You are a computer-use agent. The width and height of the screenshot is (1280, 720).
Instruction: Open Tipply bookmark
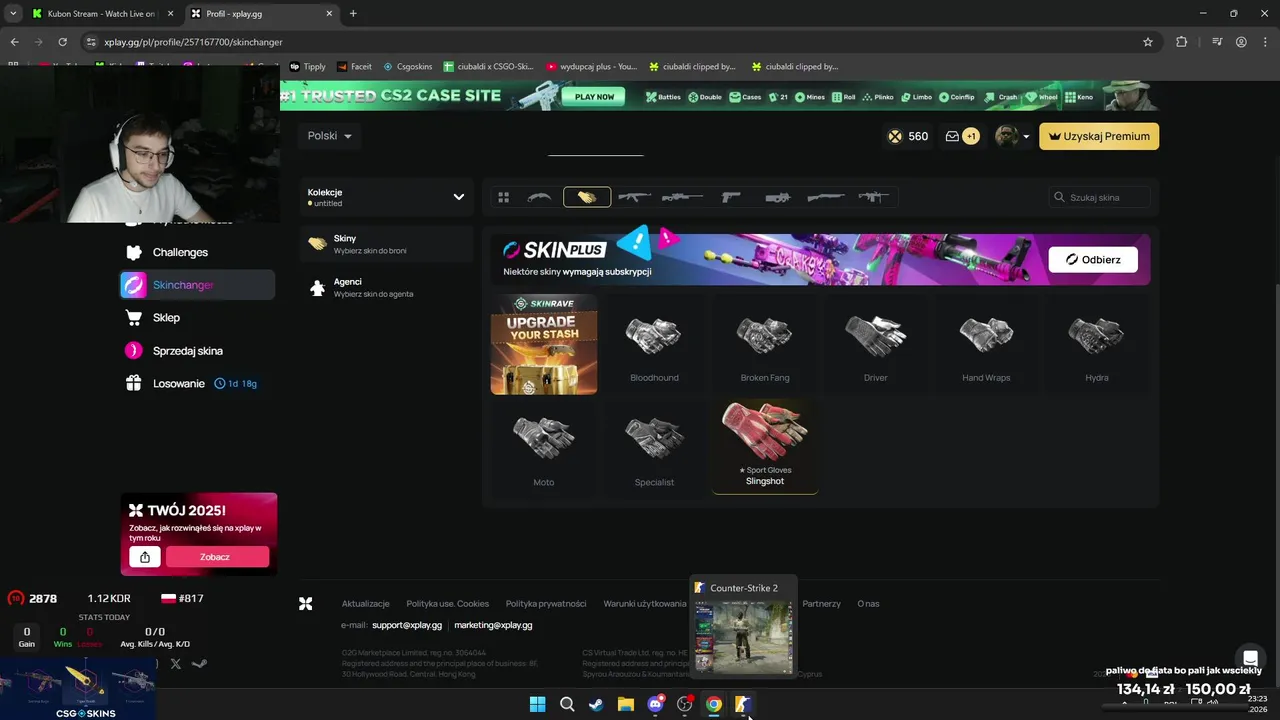(x=308, y=67)
